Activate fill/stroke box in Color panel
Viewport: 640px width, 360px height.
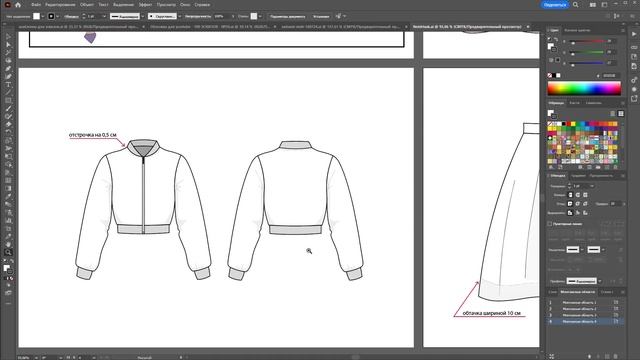551,47
